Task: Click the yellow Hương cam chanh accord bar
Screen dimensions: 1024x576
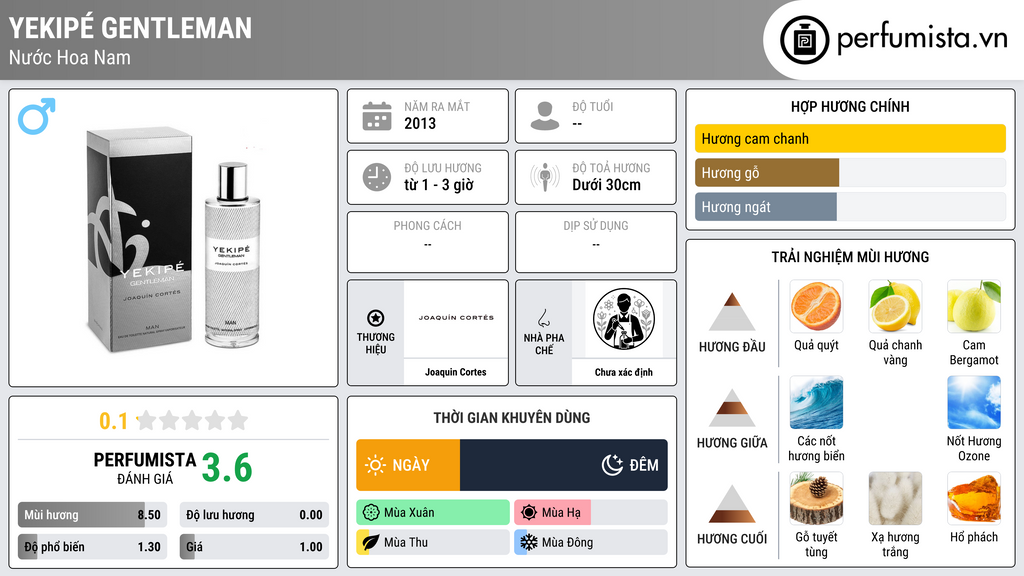Action: point(850,138)
